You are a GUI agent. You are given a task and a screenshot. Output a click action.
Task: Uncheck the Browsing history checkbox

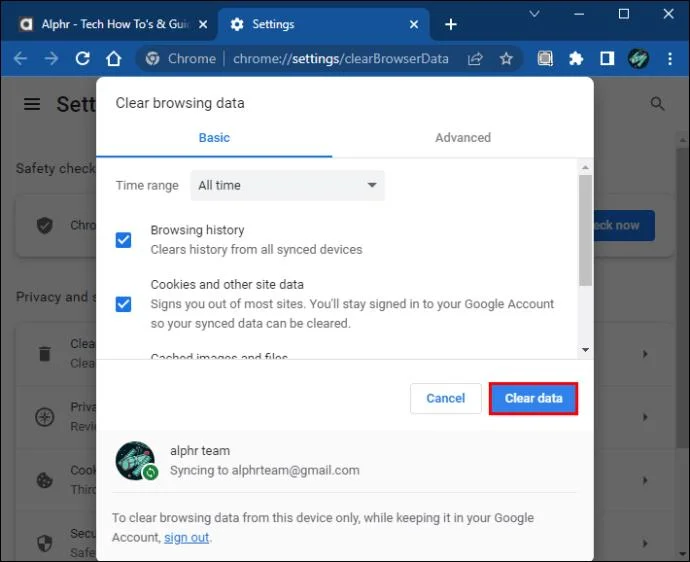point(123,240)
